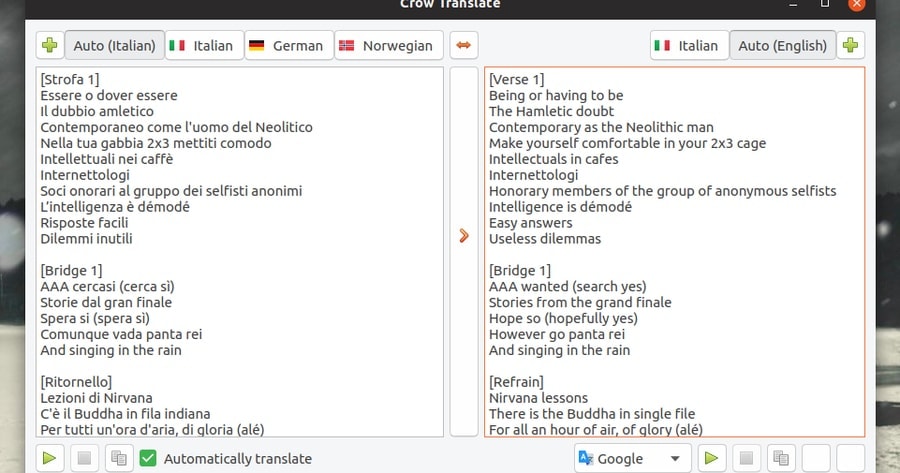Click the line 'Nirvana lessons'

coord(538,398)
